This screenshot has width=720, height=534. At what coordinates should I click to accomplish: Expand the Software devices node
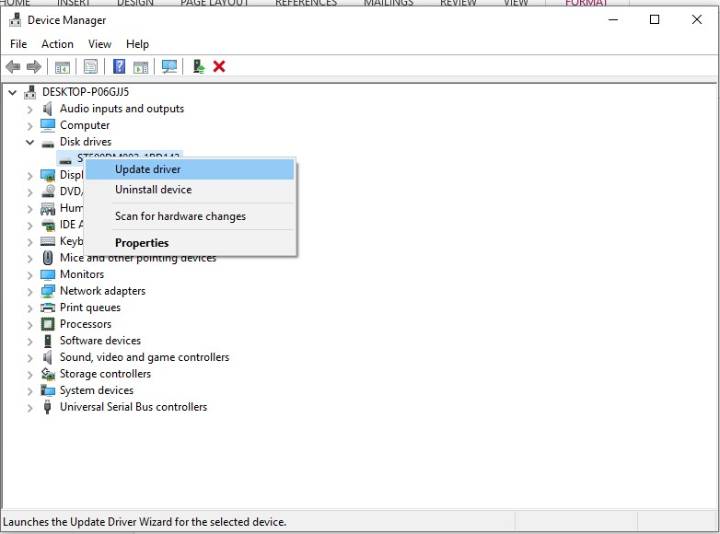(30, 341)
